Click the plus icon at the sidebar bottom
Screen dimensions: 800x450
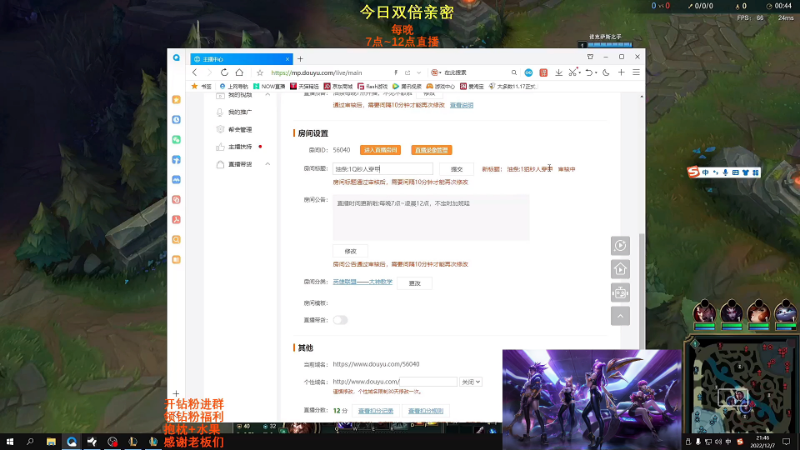pos(176,394)
